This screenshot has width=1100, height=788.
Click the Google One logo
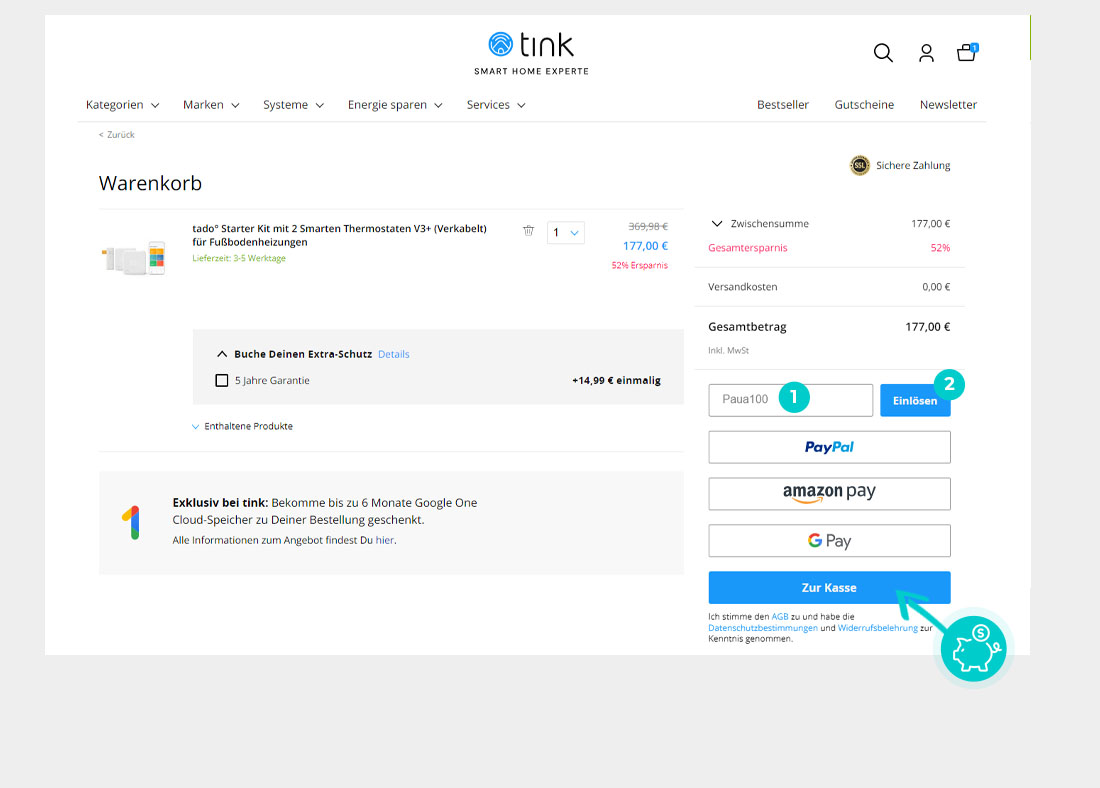pos(131,522)
